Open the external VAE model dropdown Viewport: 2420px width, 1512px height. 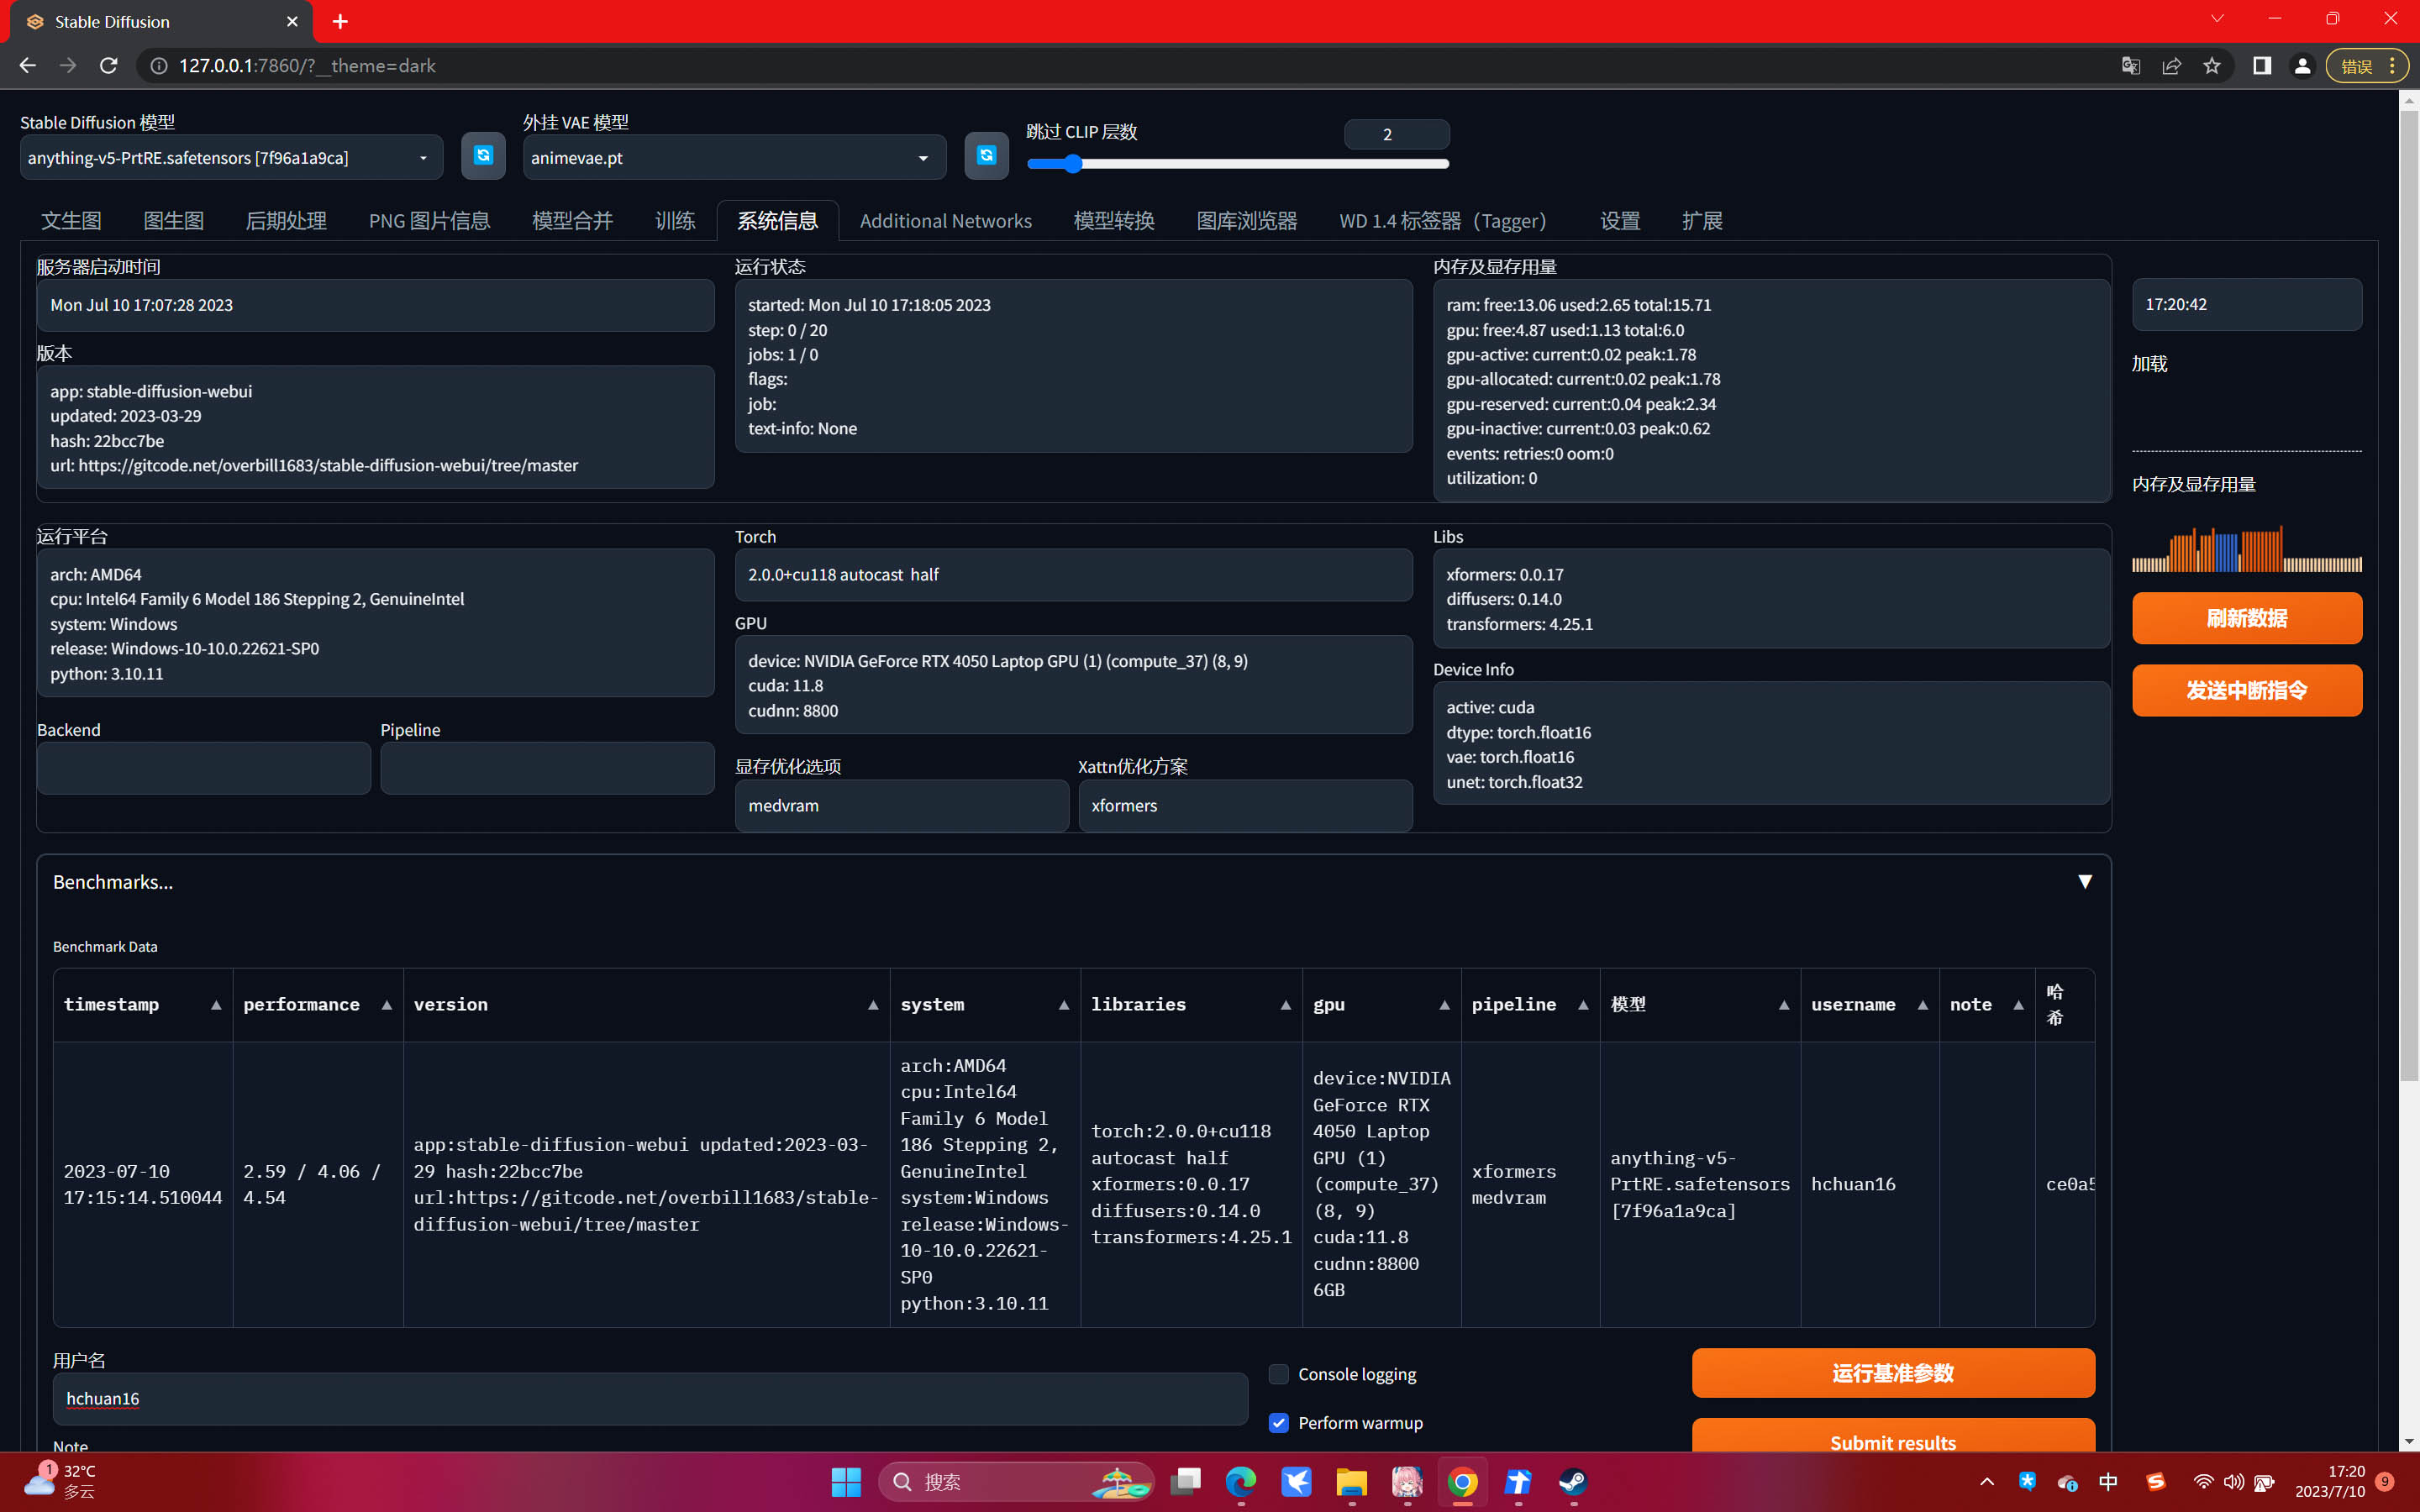[734, 158]
